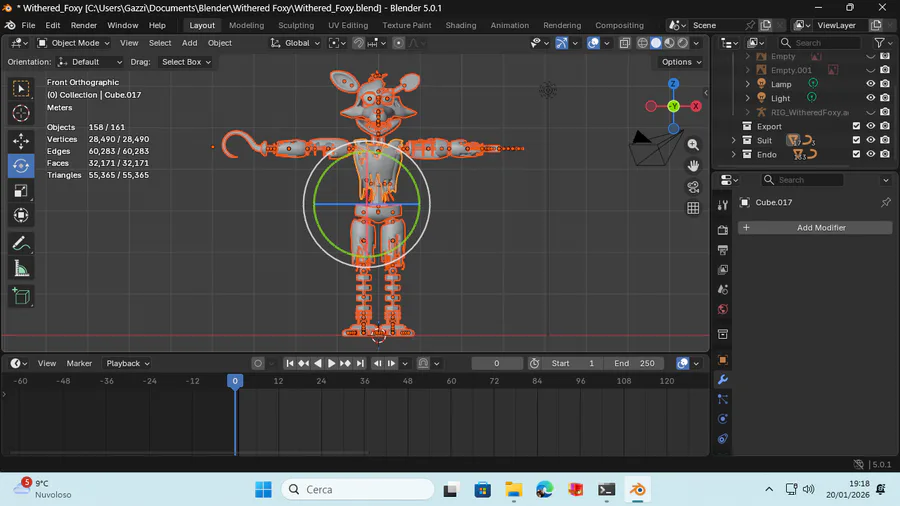Screen dimensions: 900x506
Task: Pick the Add Cube tool
Action: (21, 296)
